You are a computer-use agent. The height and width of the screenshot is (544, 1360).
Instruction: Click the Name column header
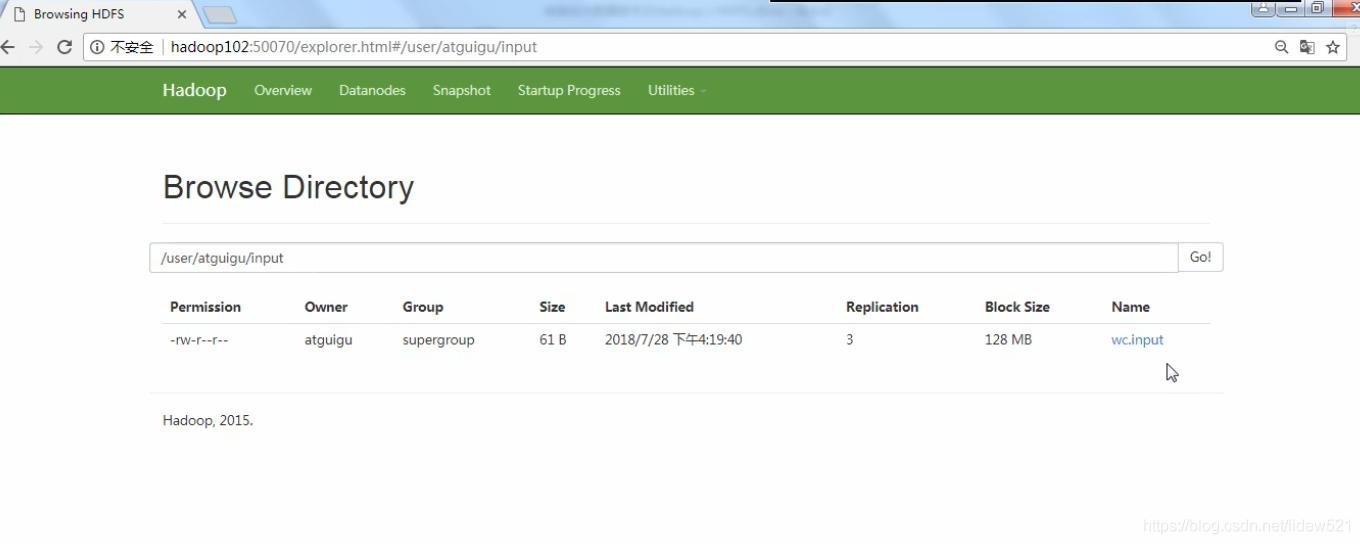pyautogui.click(x=1130, y=307)
